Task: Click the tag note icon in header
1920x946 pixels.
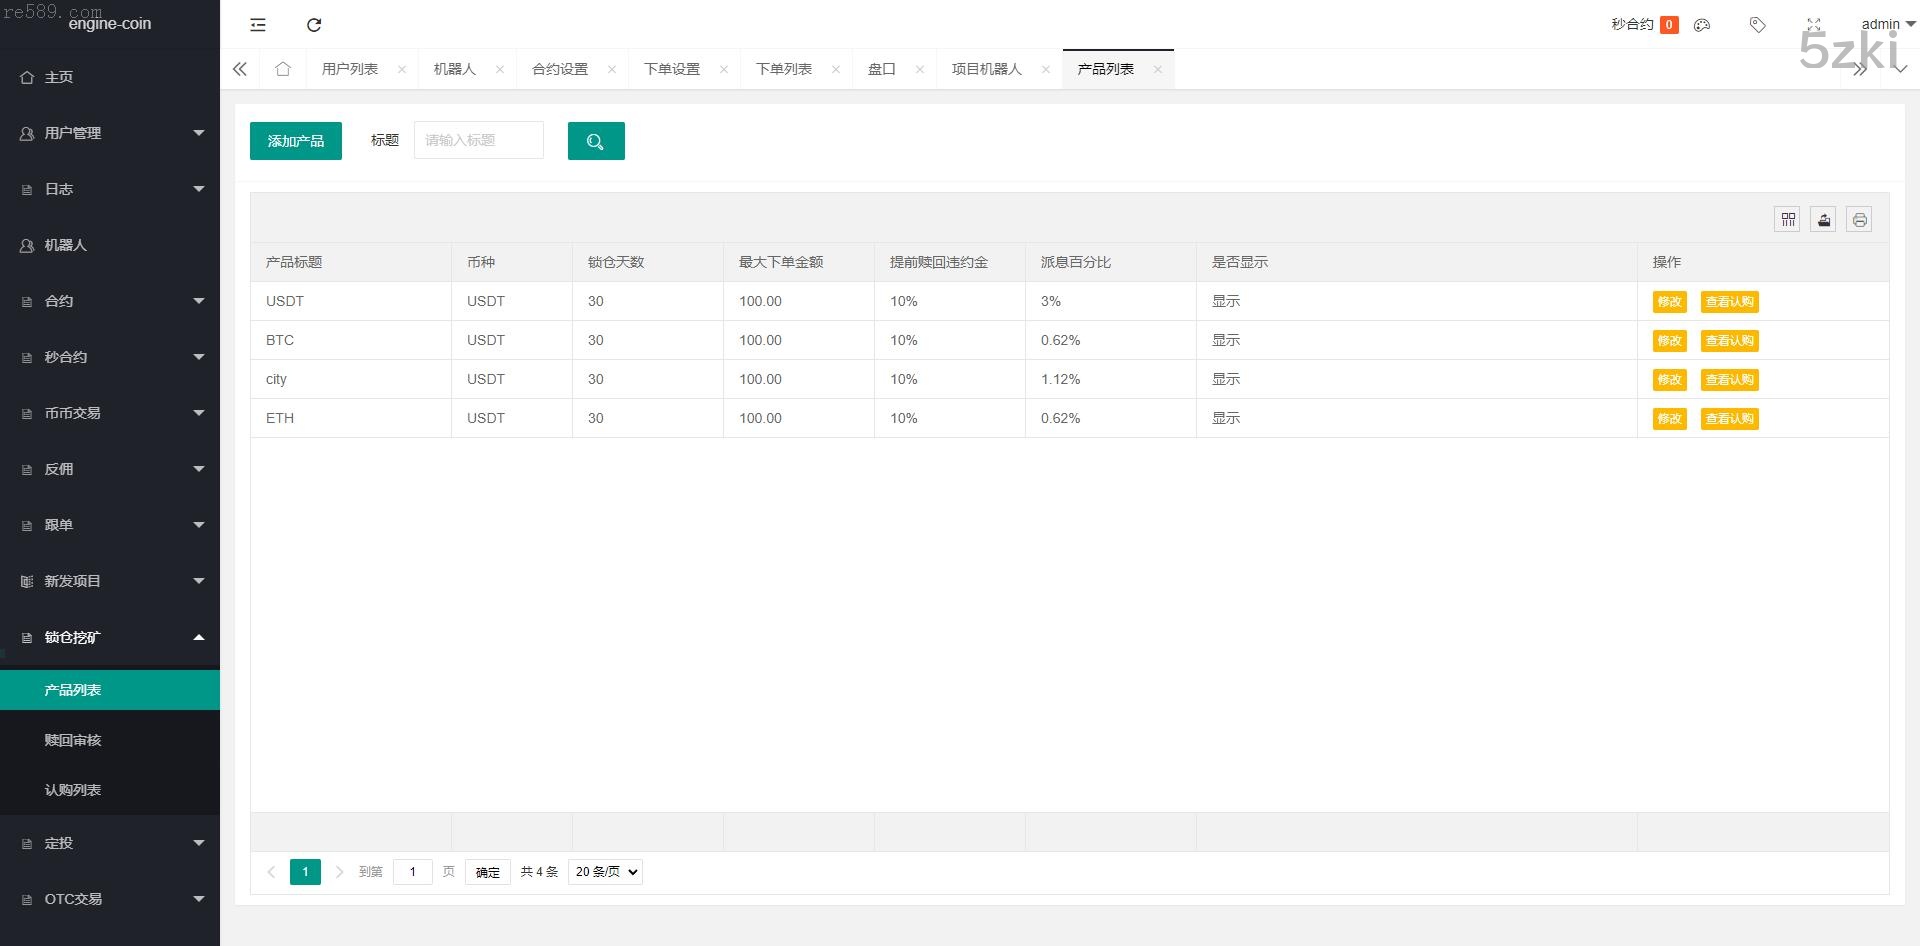Action: (x=1757, y=25)
